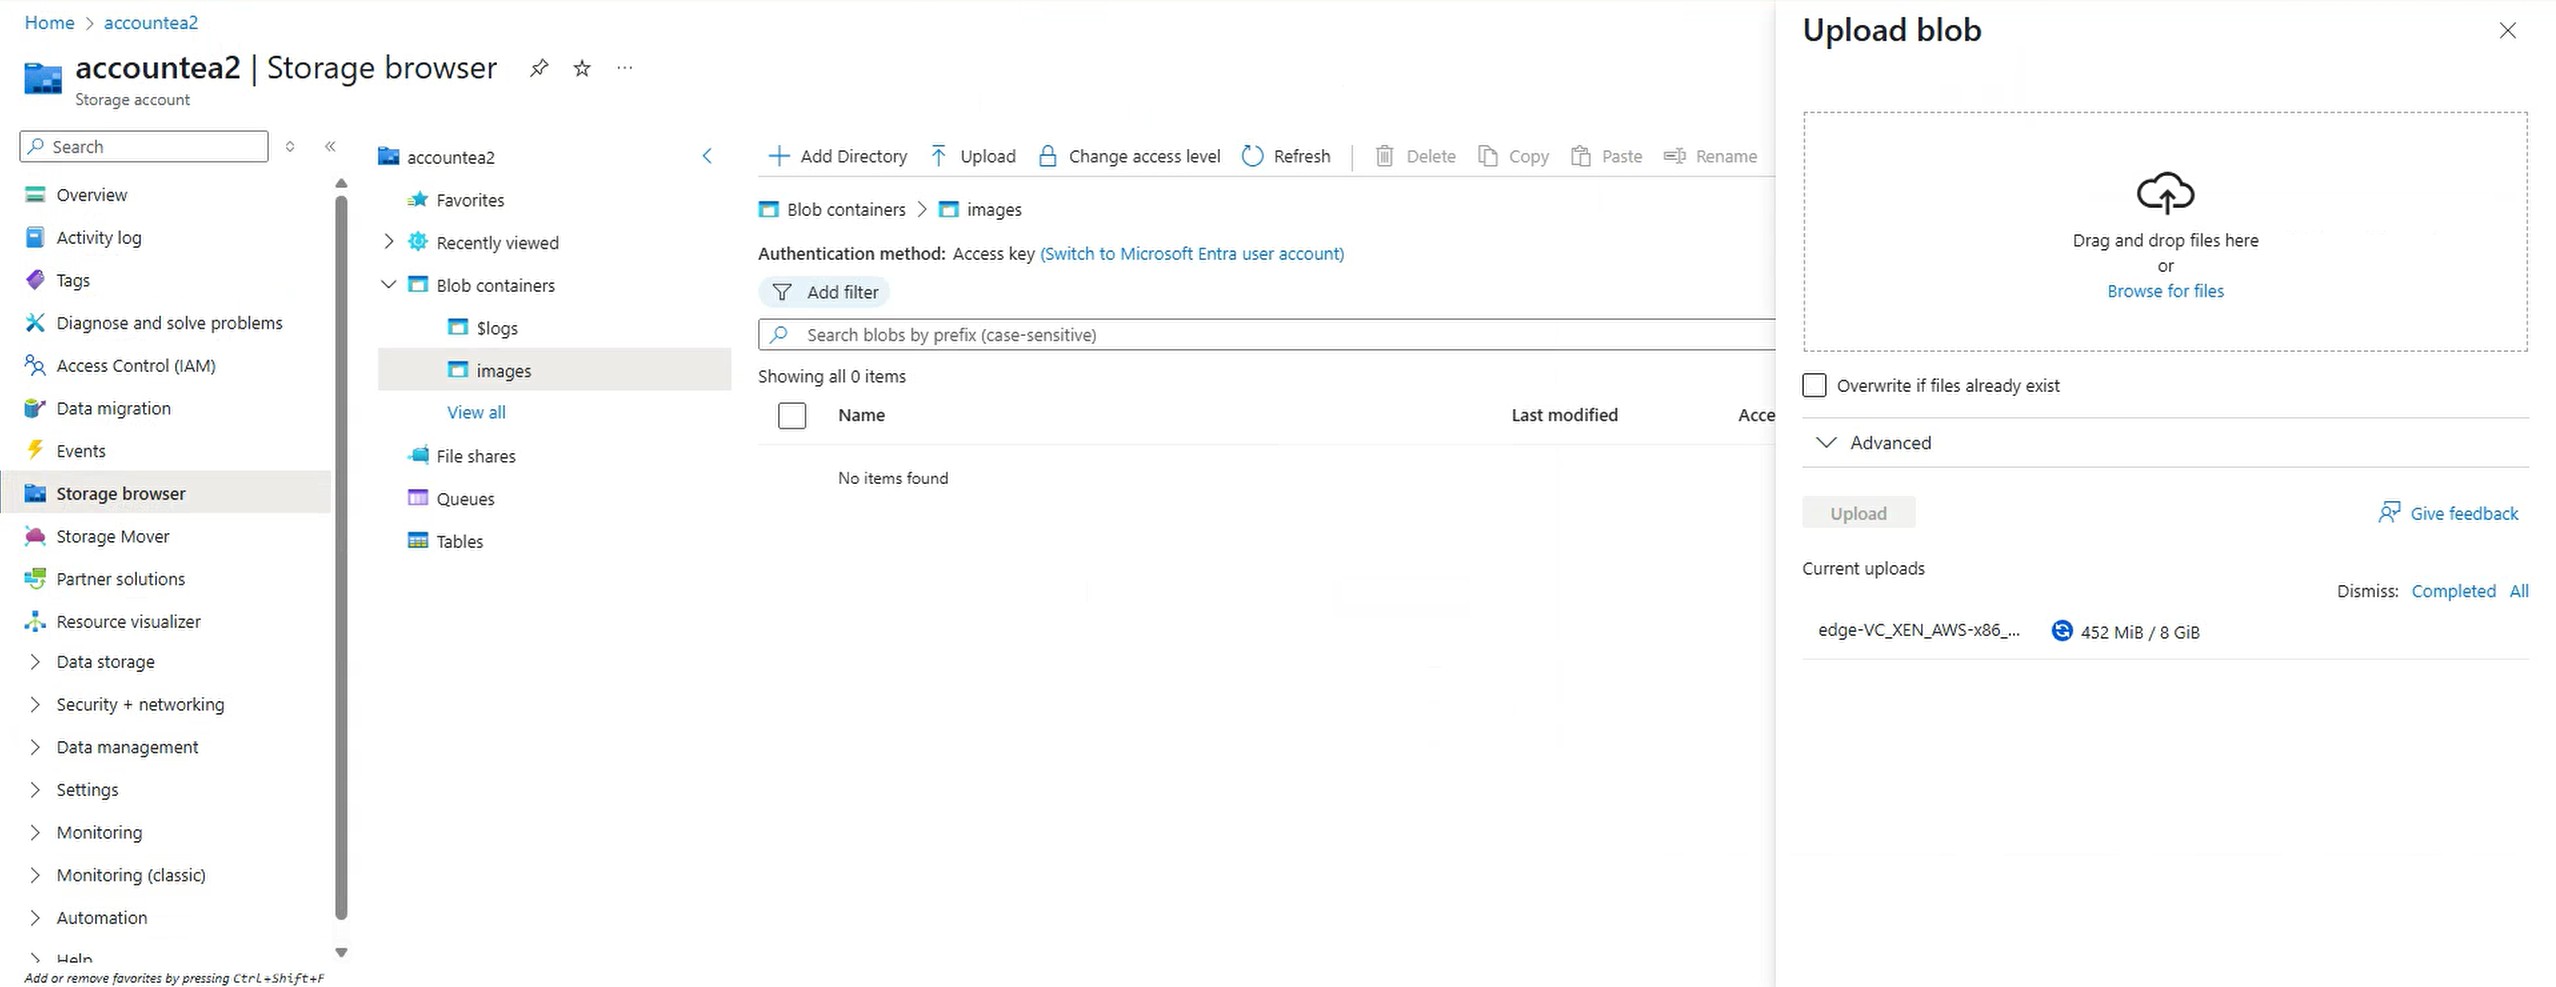Expand Recently viewed tree node
The height and width of the screenshot is (987, 2556).
click(x=389, y=242)
